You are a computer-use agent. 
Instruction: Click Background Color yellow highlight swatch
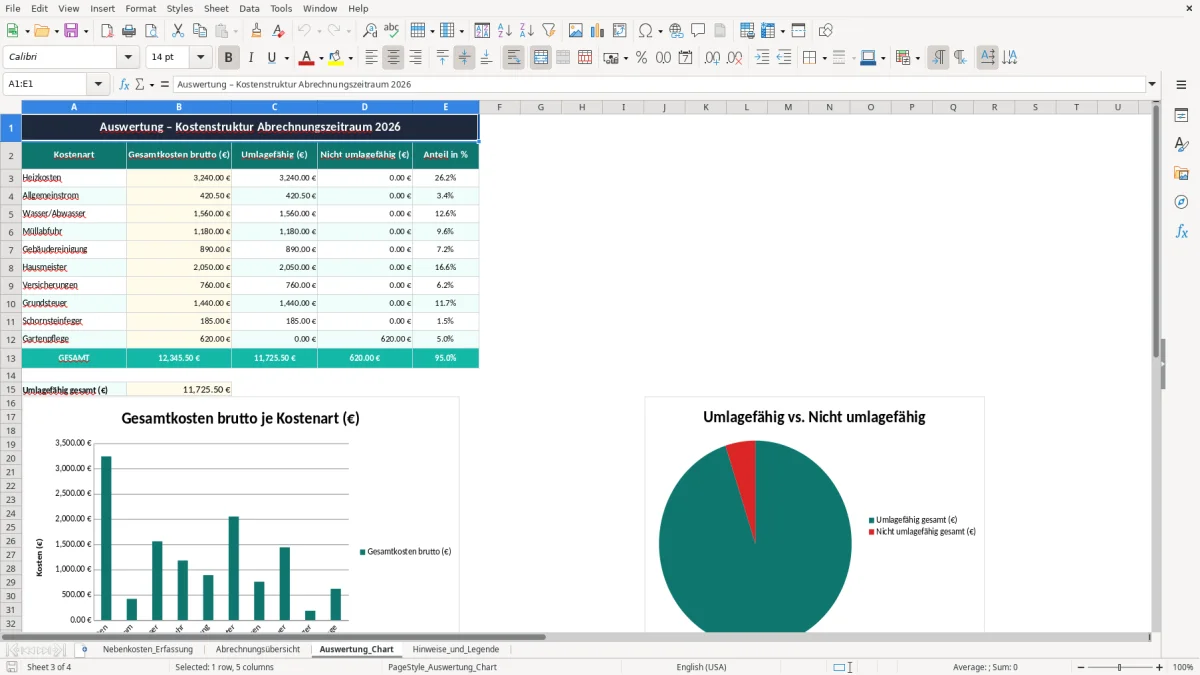tap(336, 58)
